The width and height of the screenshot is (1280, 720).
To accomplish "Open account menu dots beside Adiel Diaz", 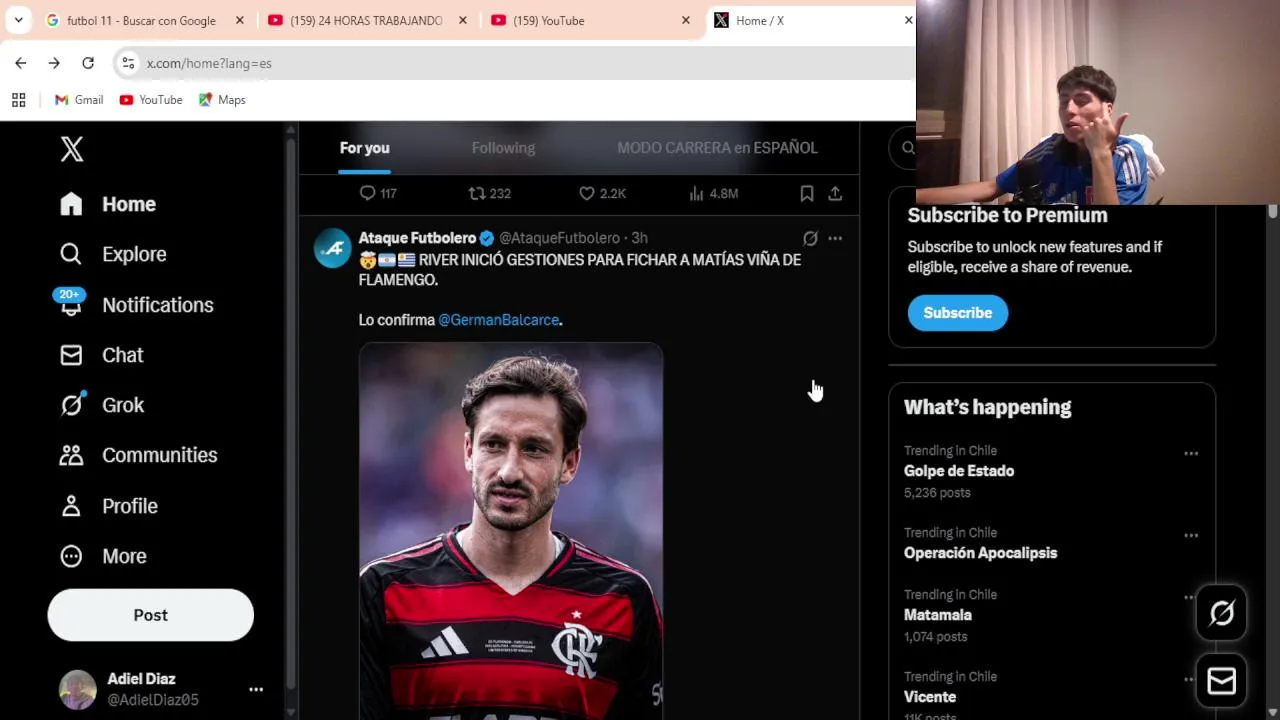I will click(256, 689).
